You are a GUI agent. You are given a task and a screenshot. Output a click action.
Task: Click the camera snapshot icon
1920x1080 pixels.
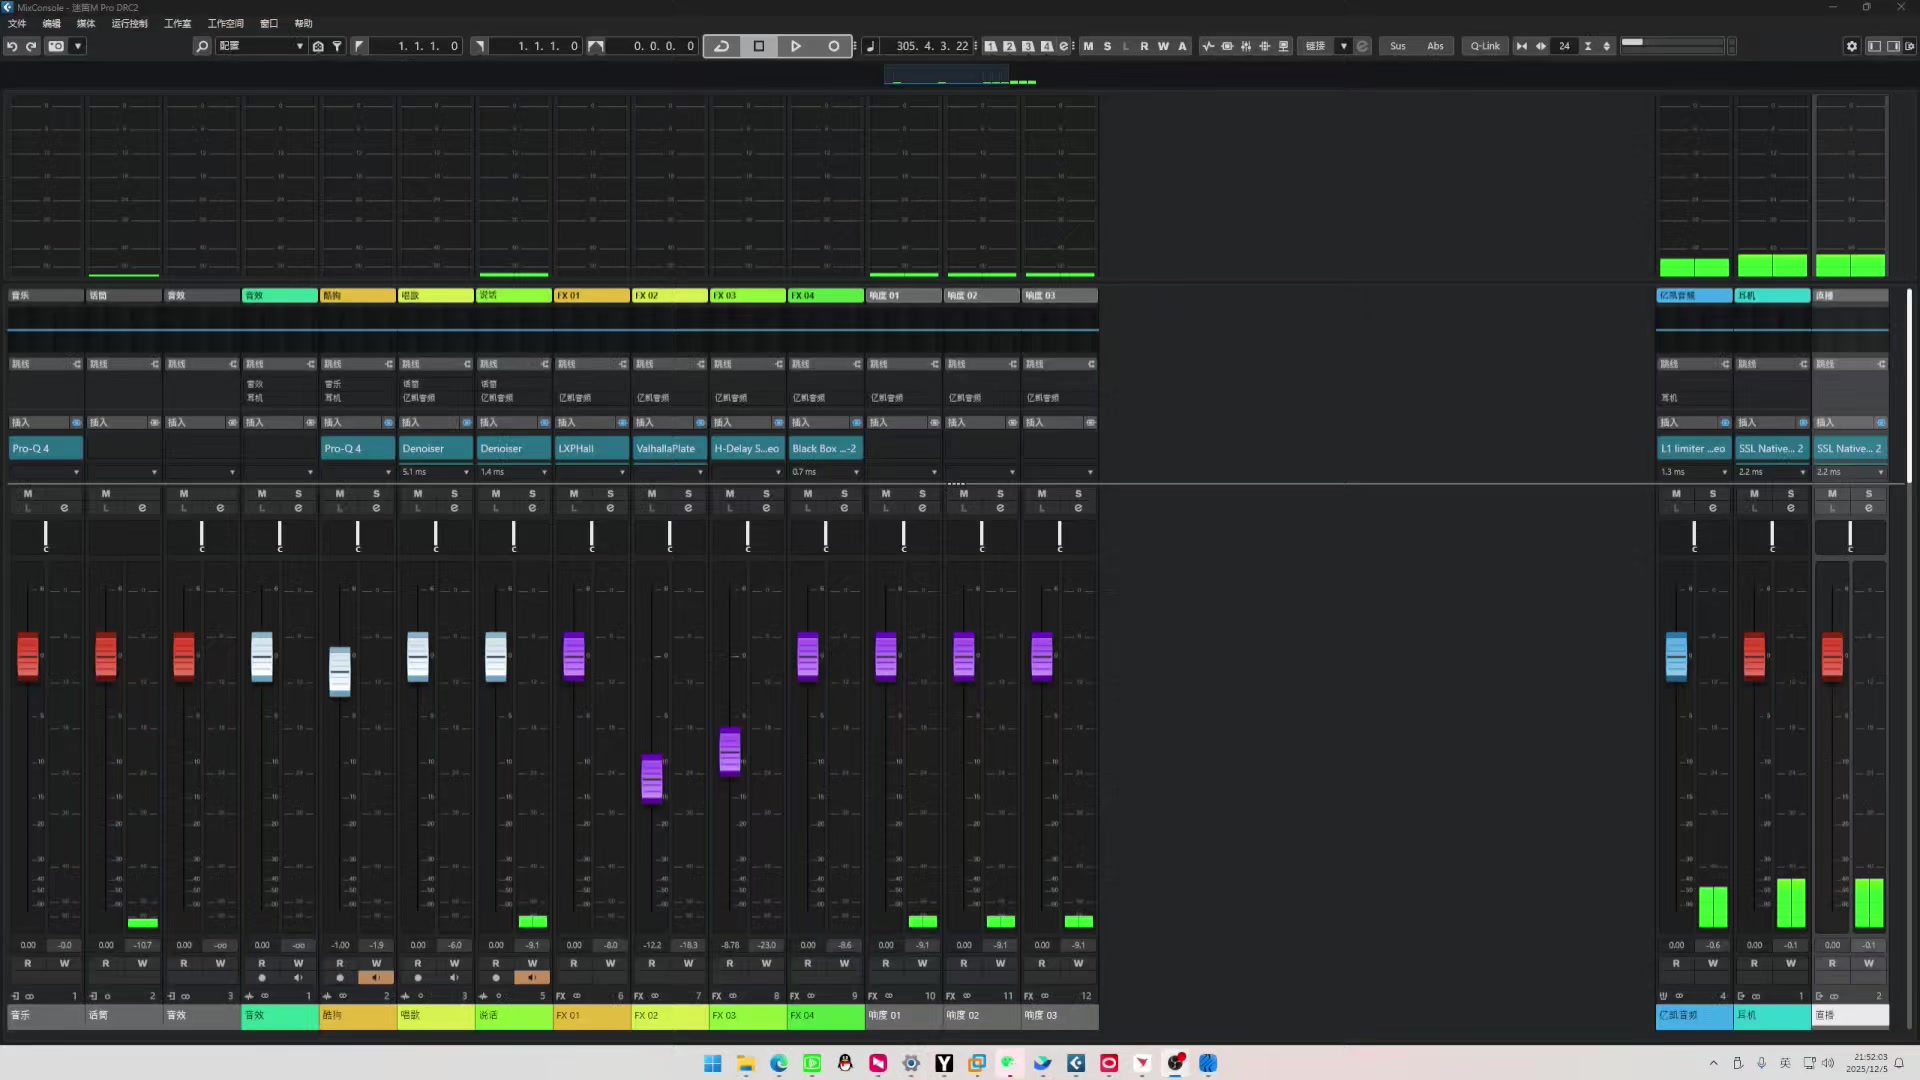point(57,46)
